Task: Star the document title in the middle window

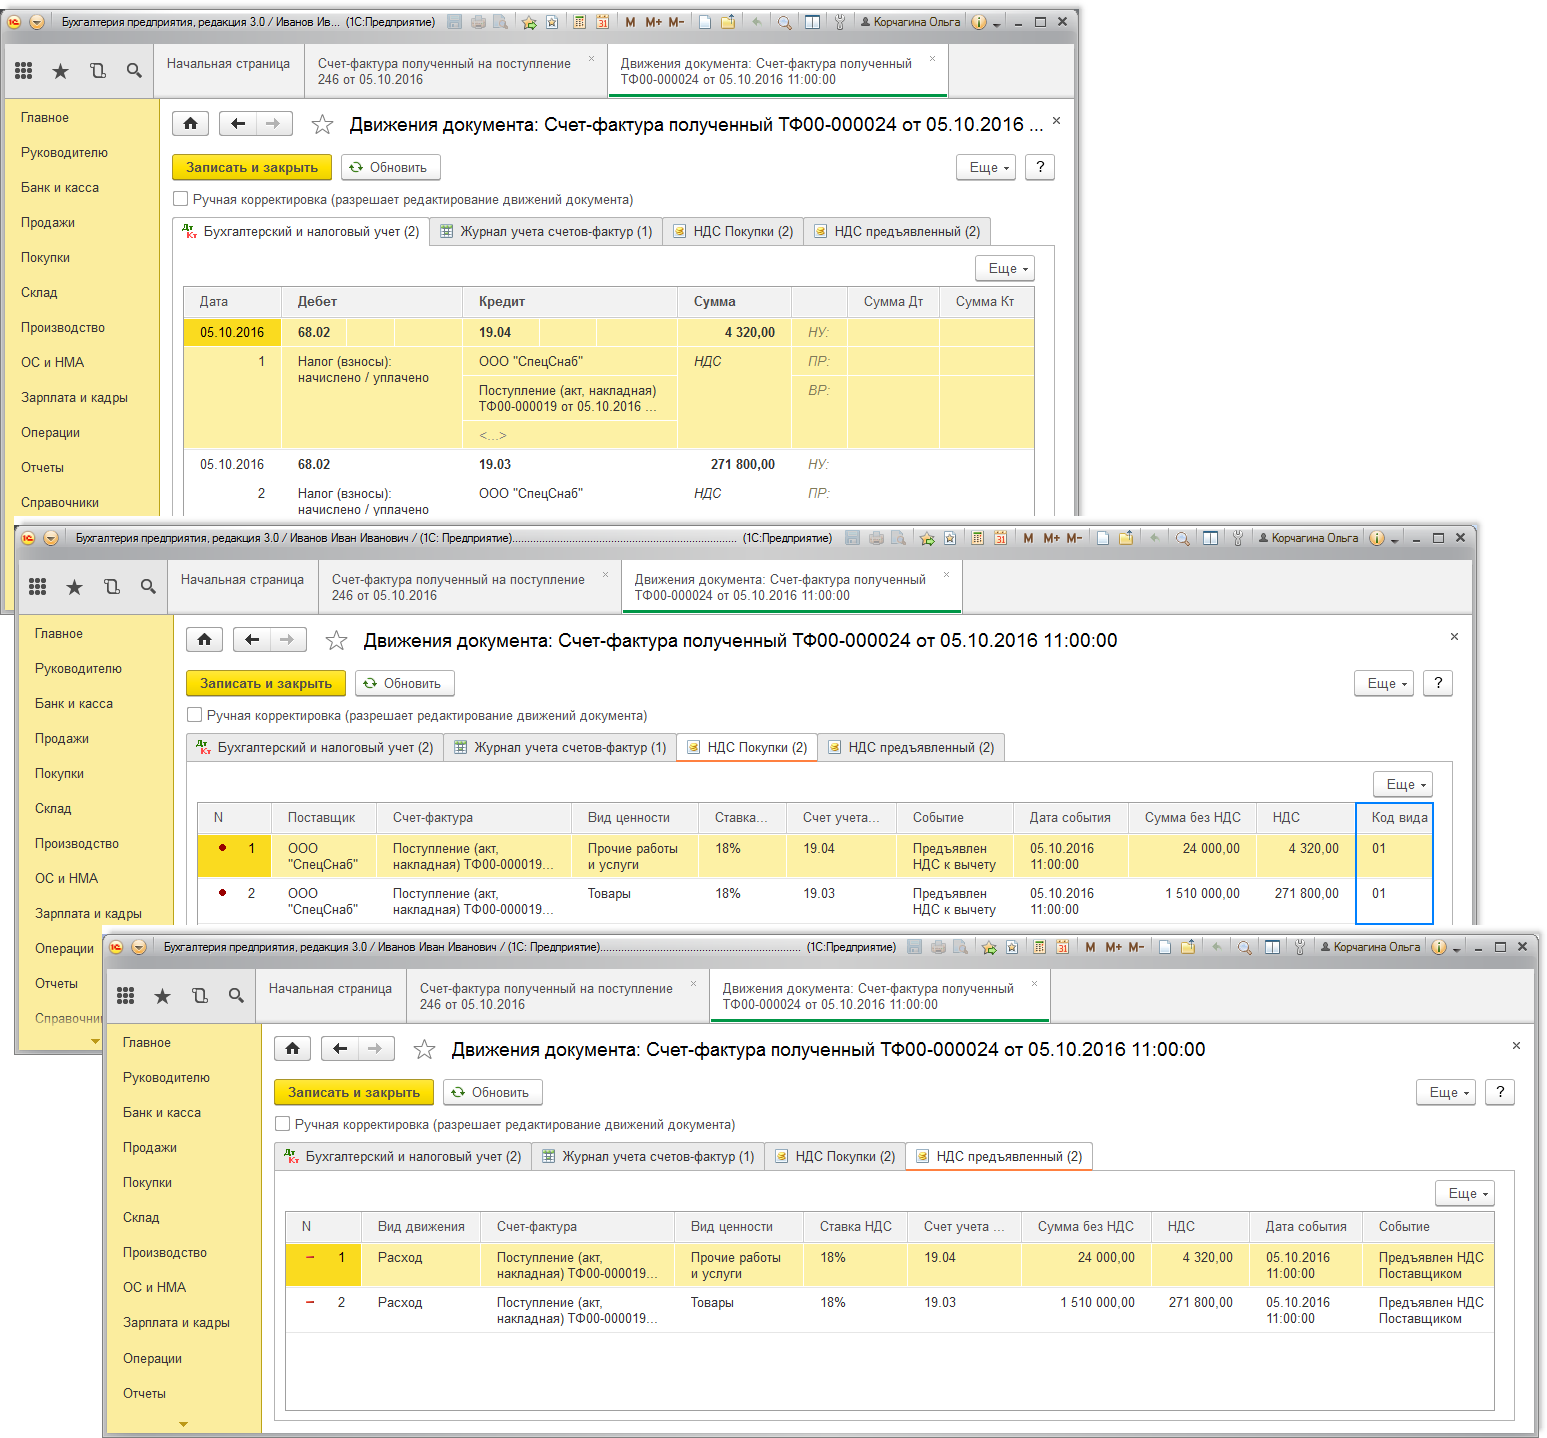Action: [337, 641]
